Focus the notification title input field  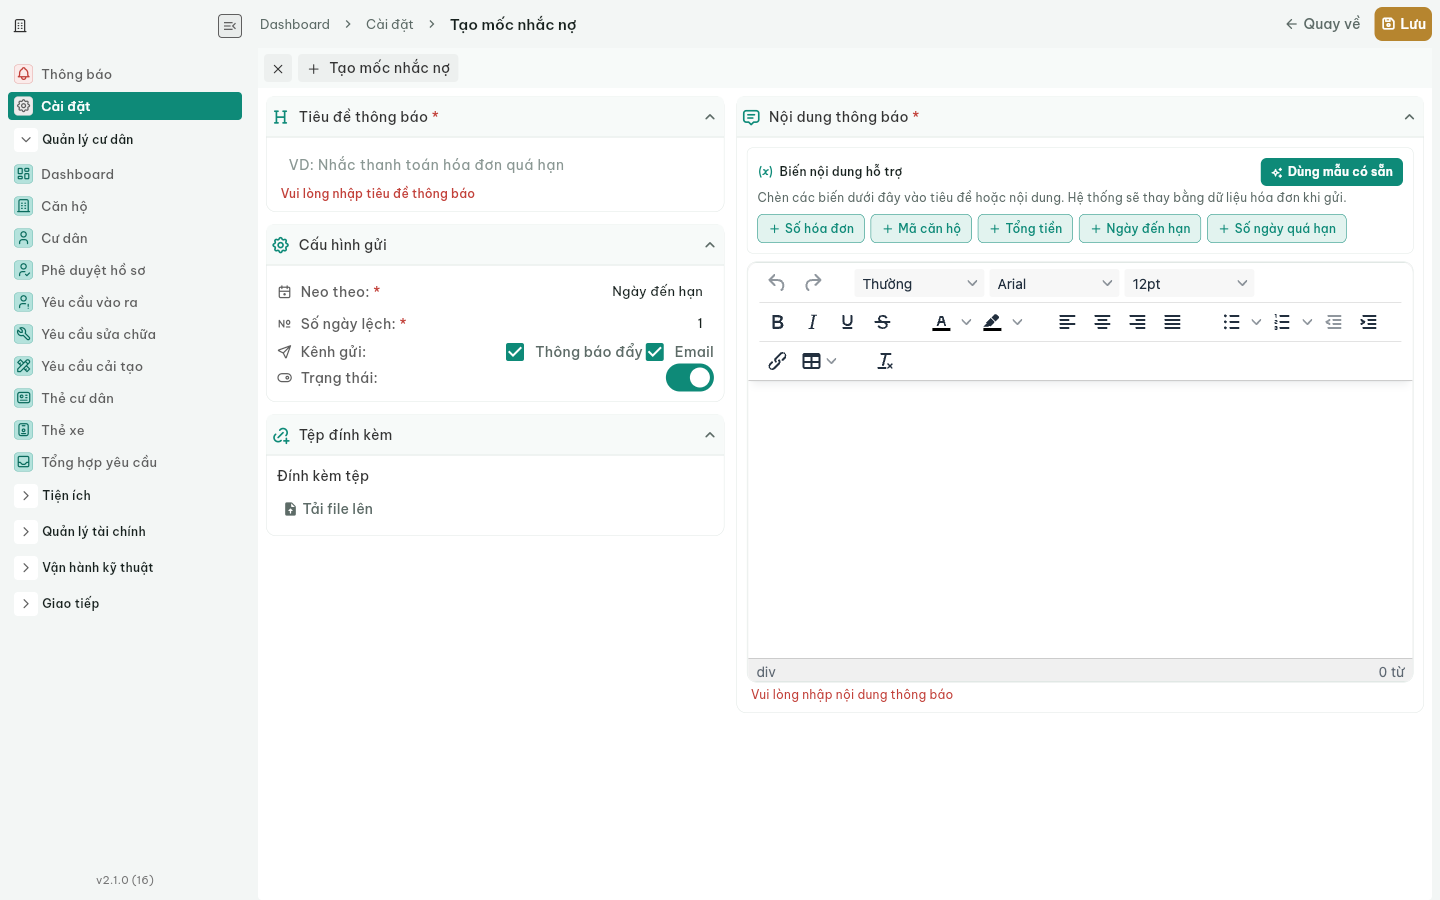(495, 165)
